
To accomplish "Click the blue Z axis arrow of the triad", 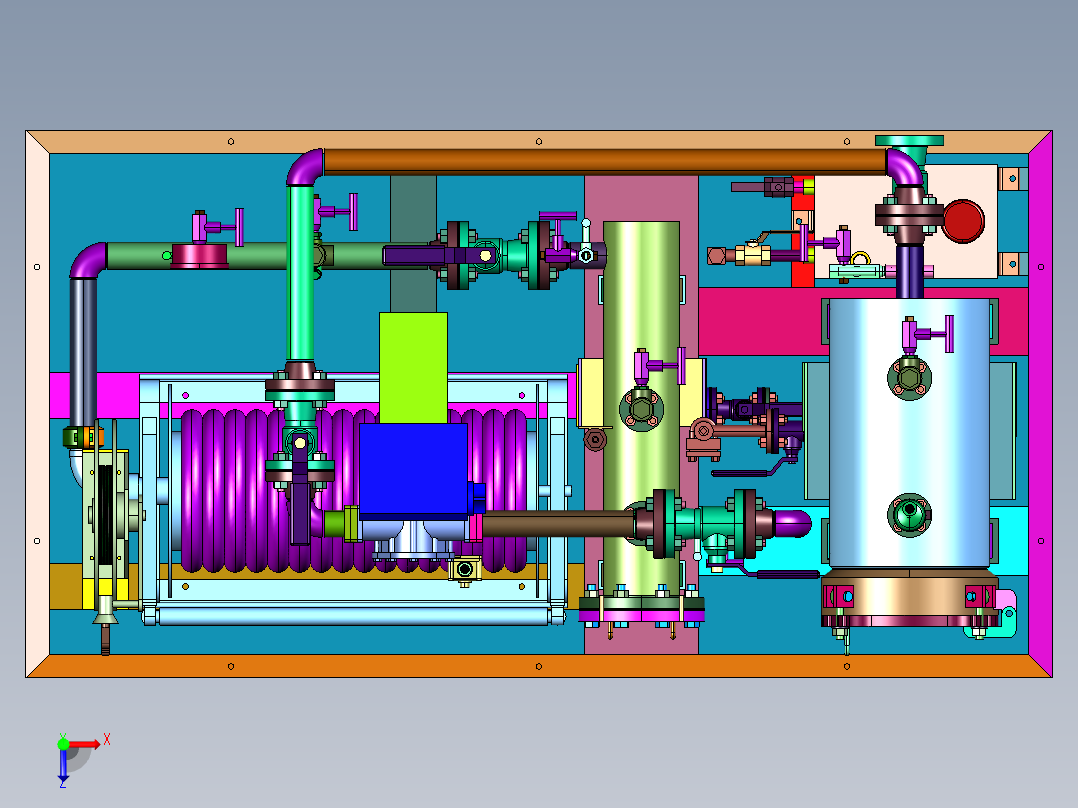I will [x=63, y=766].
